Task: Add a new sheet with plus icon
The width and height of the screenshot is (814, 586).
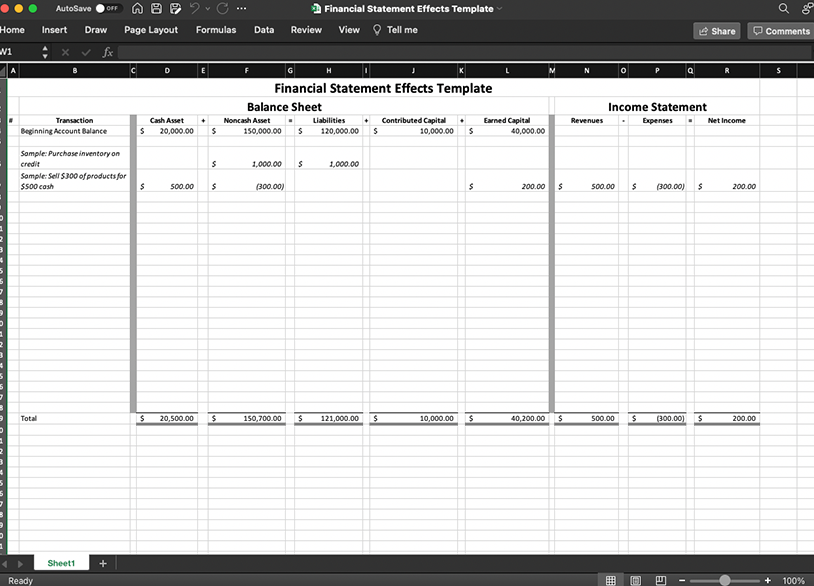Action: pyautogui.click(x=103, y=563)
